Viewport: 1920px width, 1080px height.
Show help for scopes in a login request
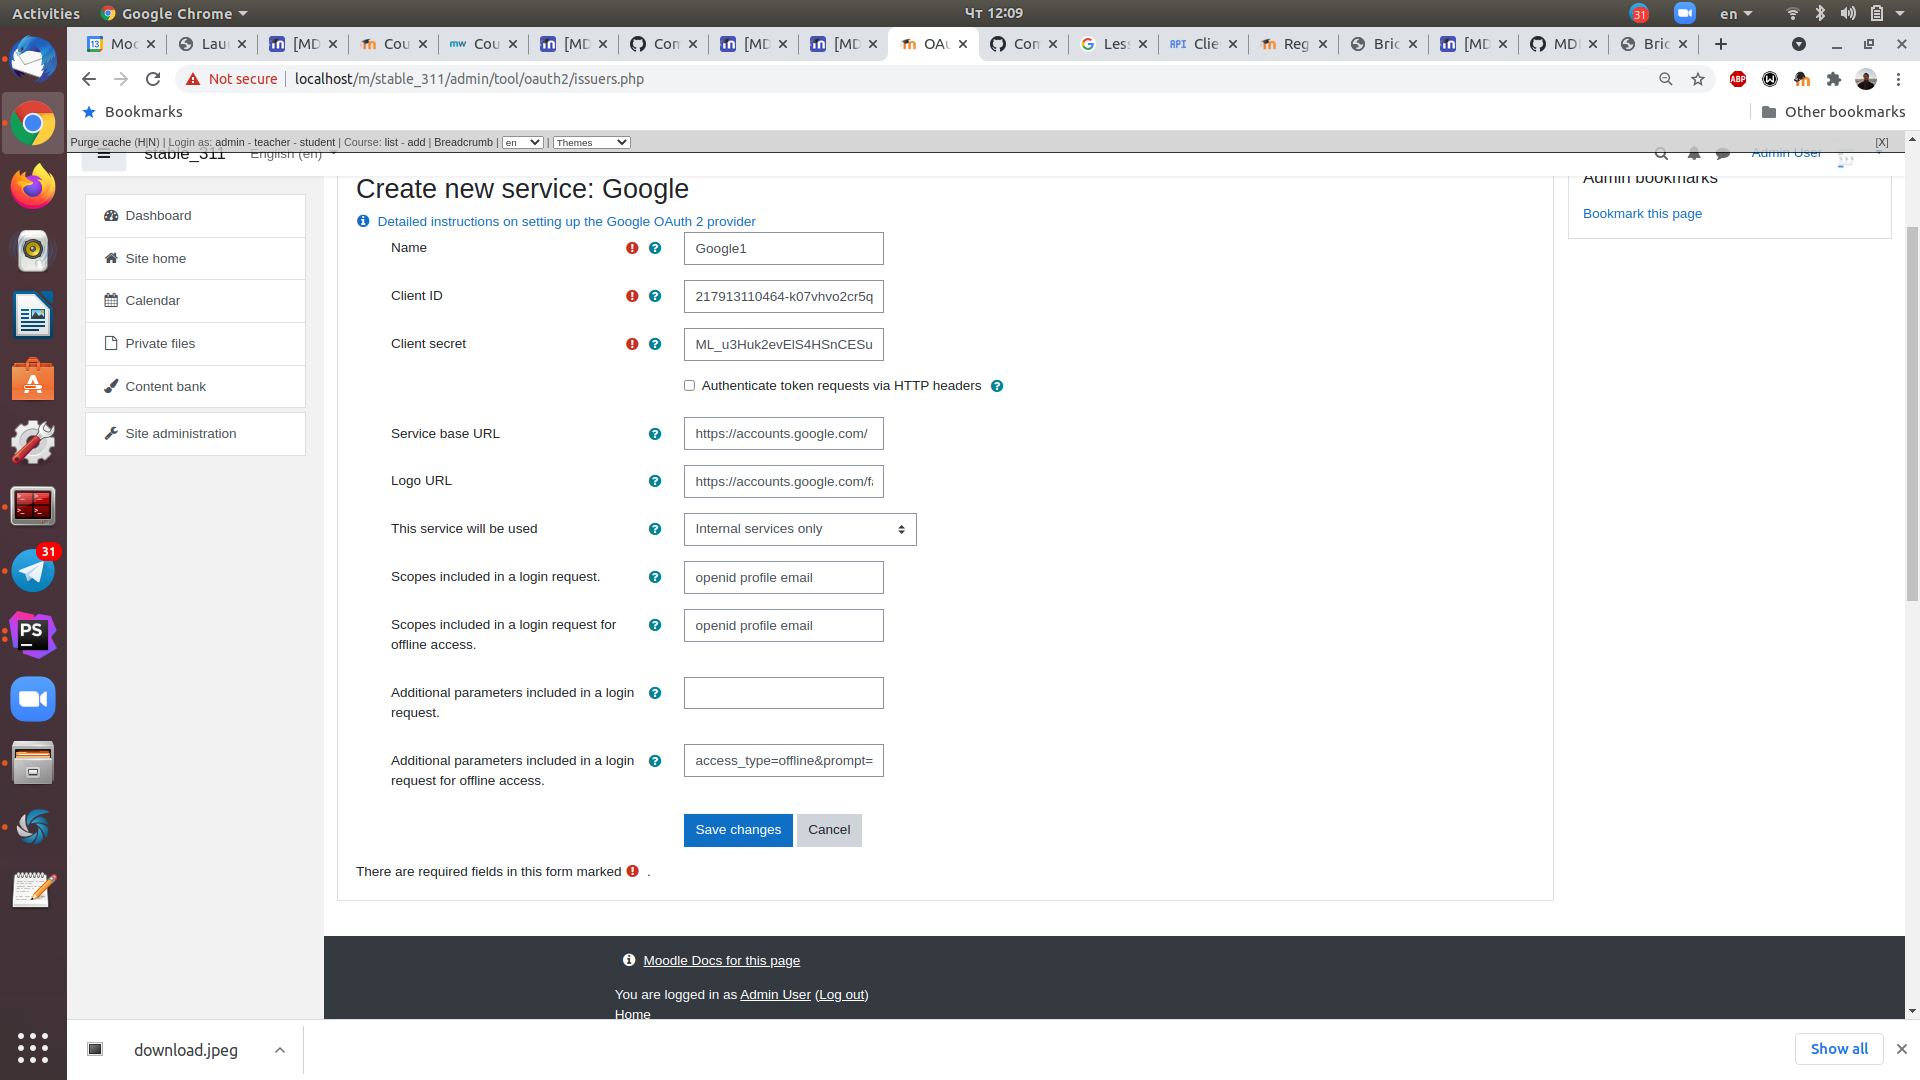(x=655, y=577)
